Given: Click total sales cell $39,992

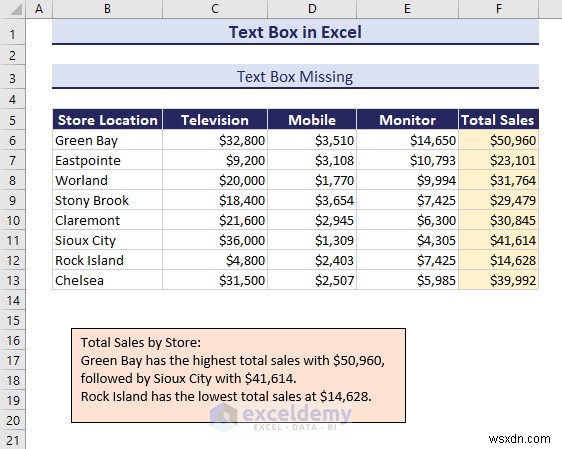Looking at the screenshot, I should point(499,280).
